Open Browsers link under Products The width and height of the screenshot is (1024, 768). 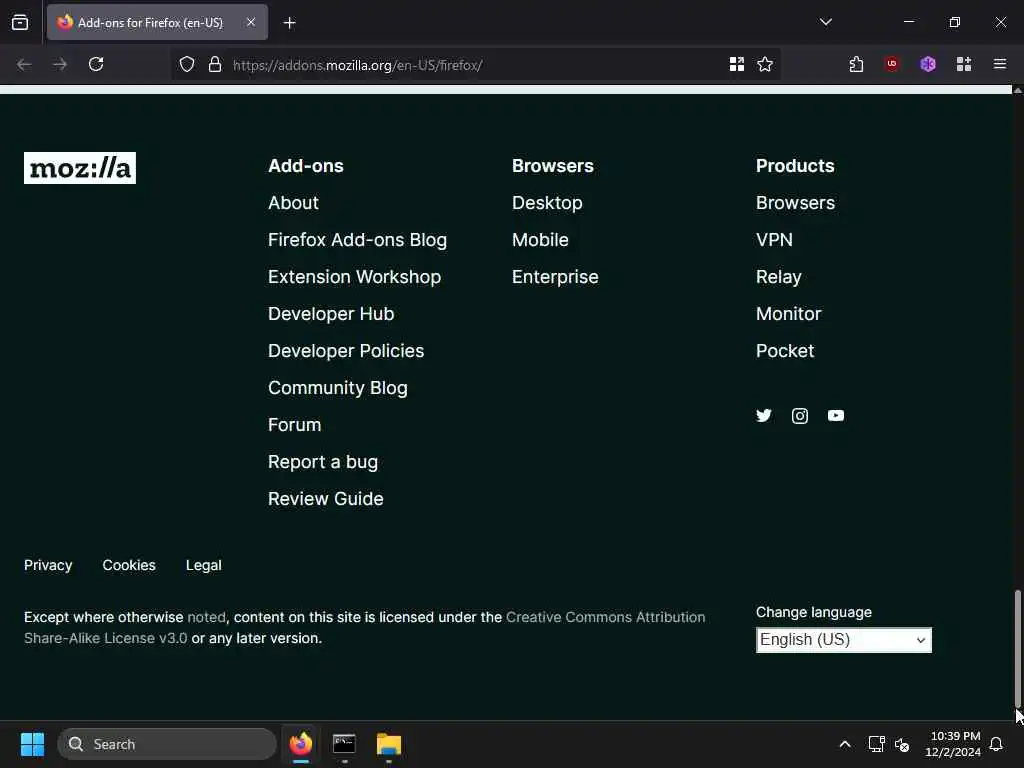coord(795,203)
